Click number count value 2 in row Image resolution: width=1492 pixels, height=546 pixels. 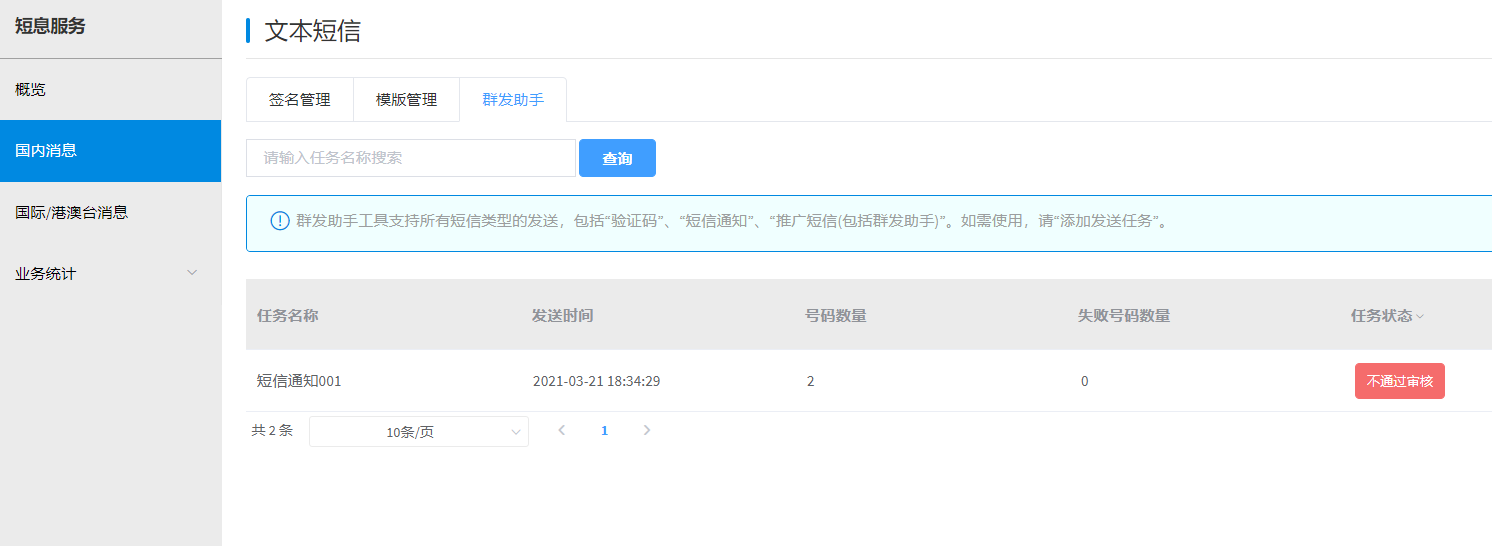point(810,381)
